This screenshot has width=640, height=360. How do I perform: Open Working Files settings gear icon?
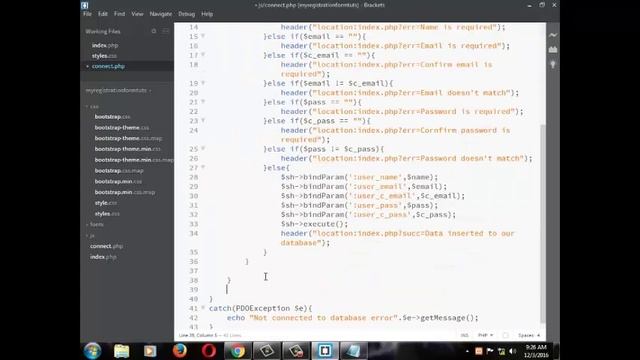(154, 31)
